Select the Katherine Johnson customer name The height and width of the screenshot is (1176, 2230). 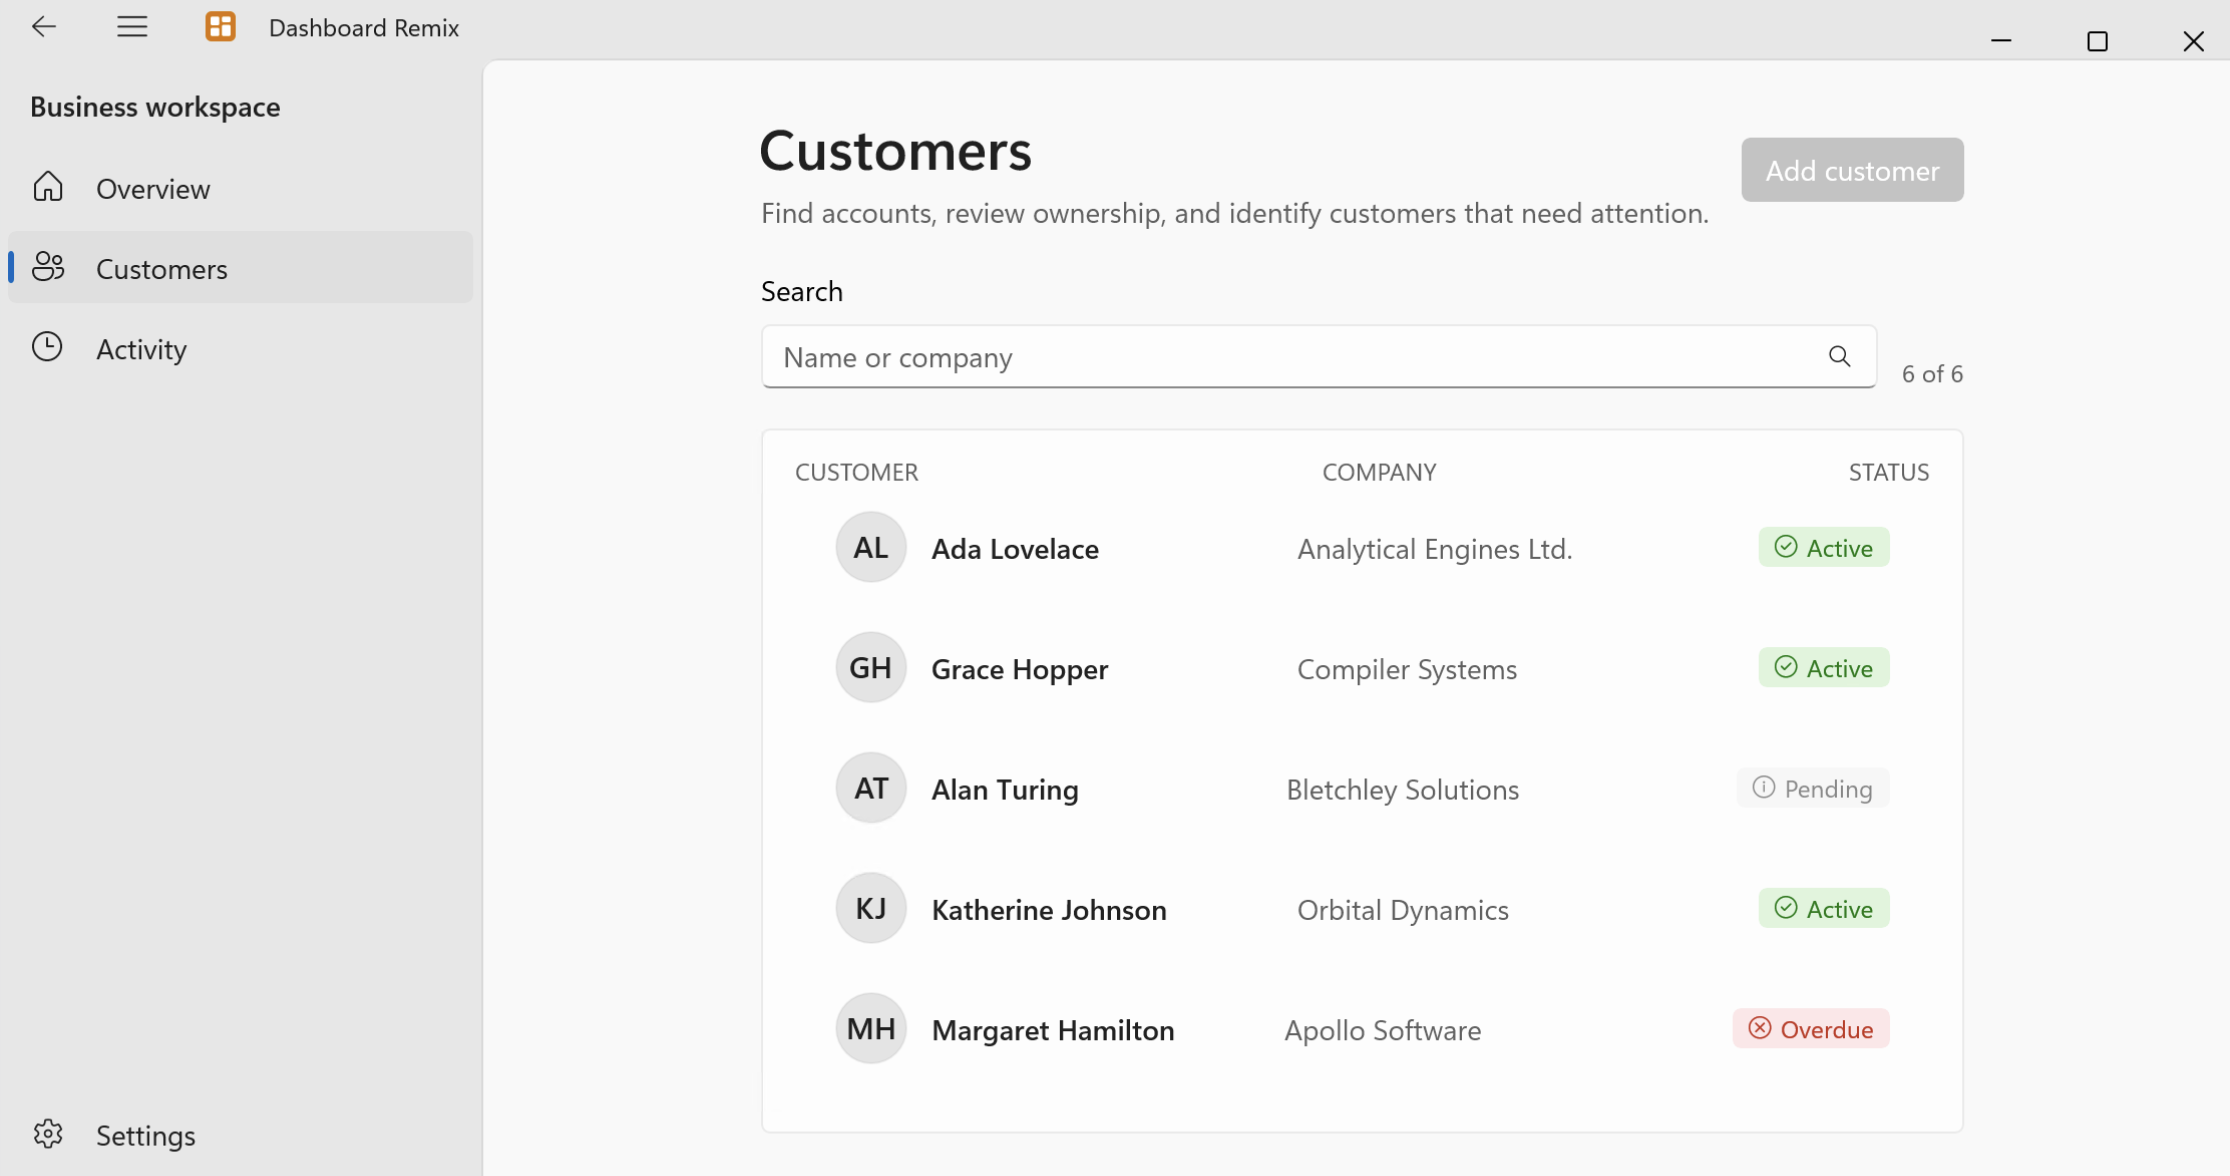coord(1049,909)
